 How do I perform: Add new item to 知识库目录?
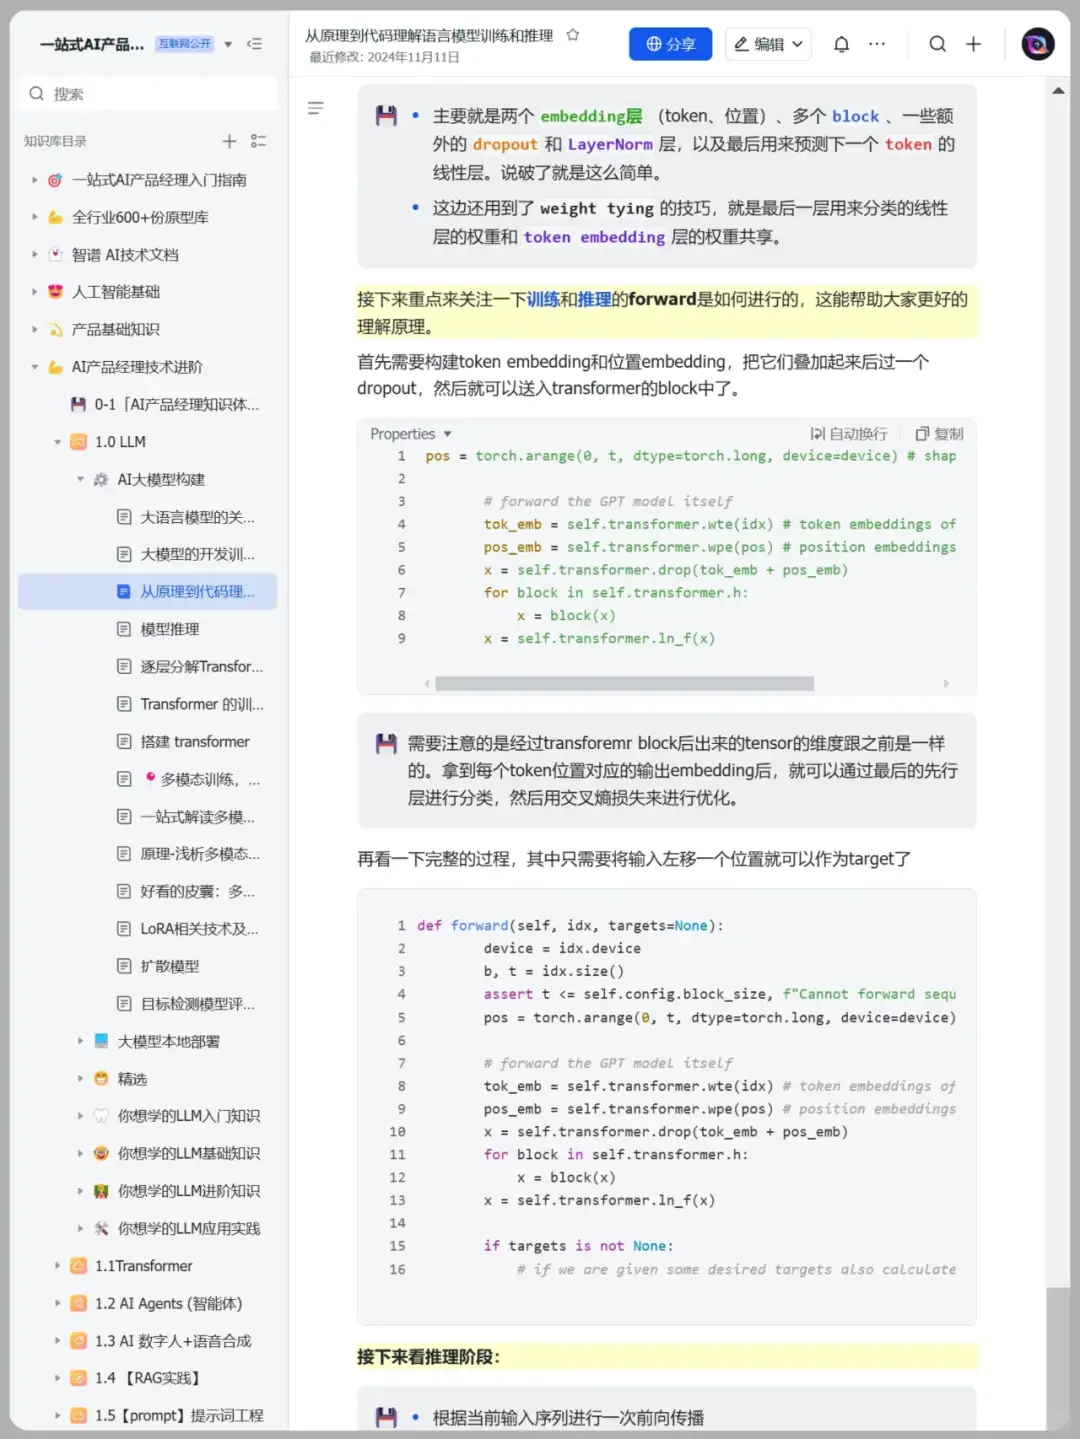pyautogui.click(x=229, y=141)
